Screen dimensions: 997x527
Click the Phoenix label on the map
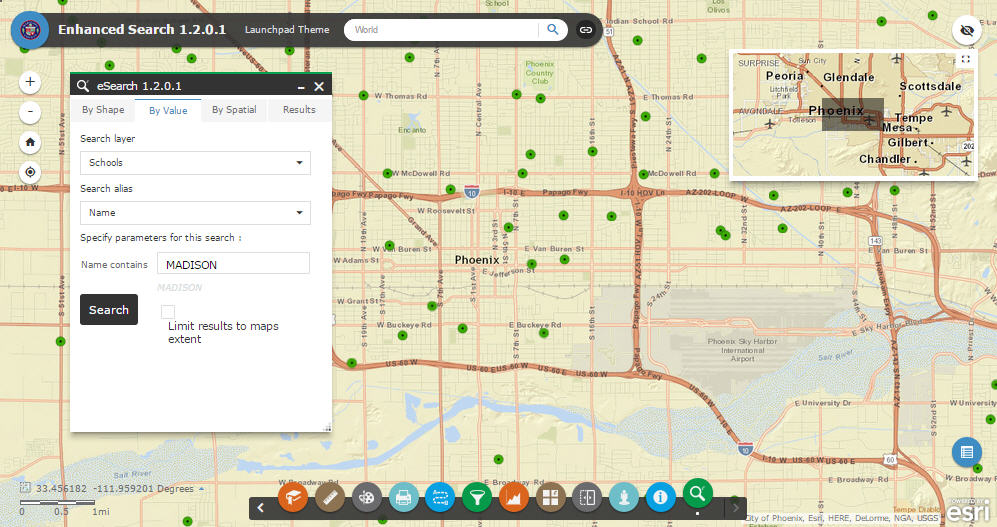point(476,259)
